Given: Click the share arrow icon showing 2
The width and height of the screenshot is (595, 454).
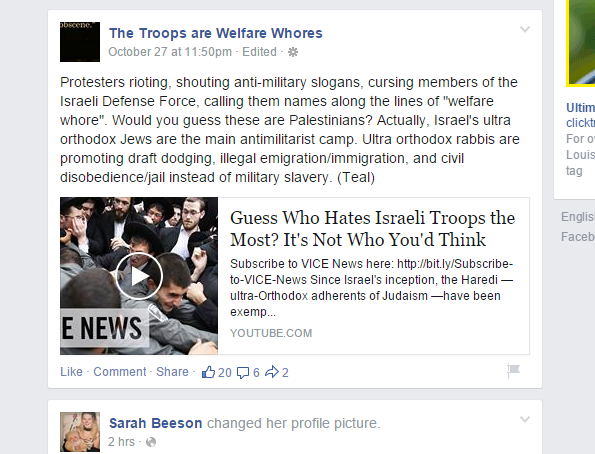Looking at the screenshot, I should click(x=272, y=372).
